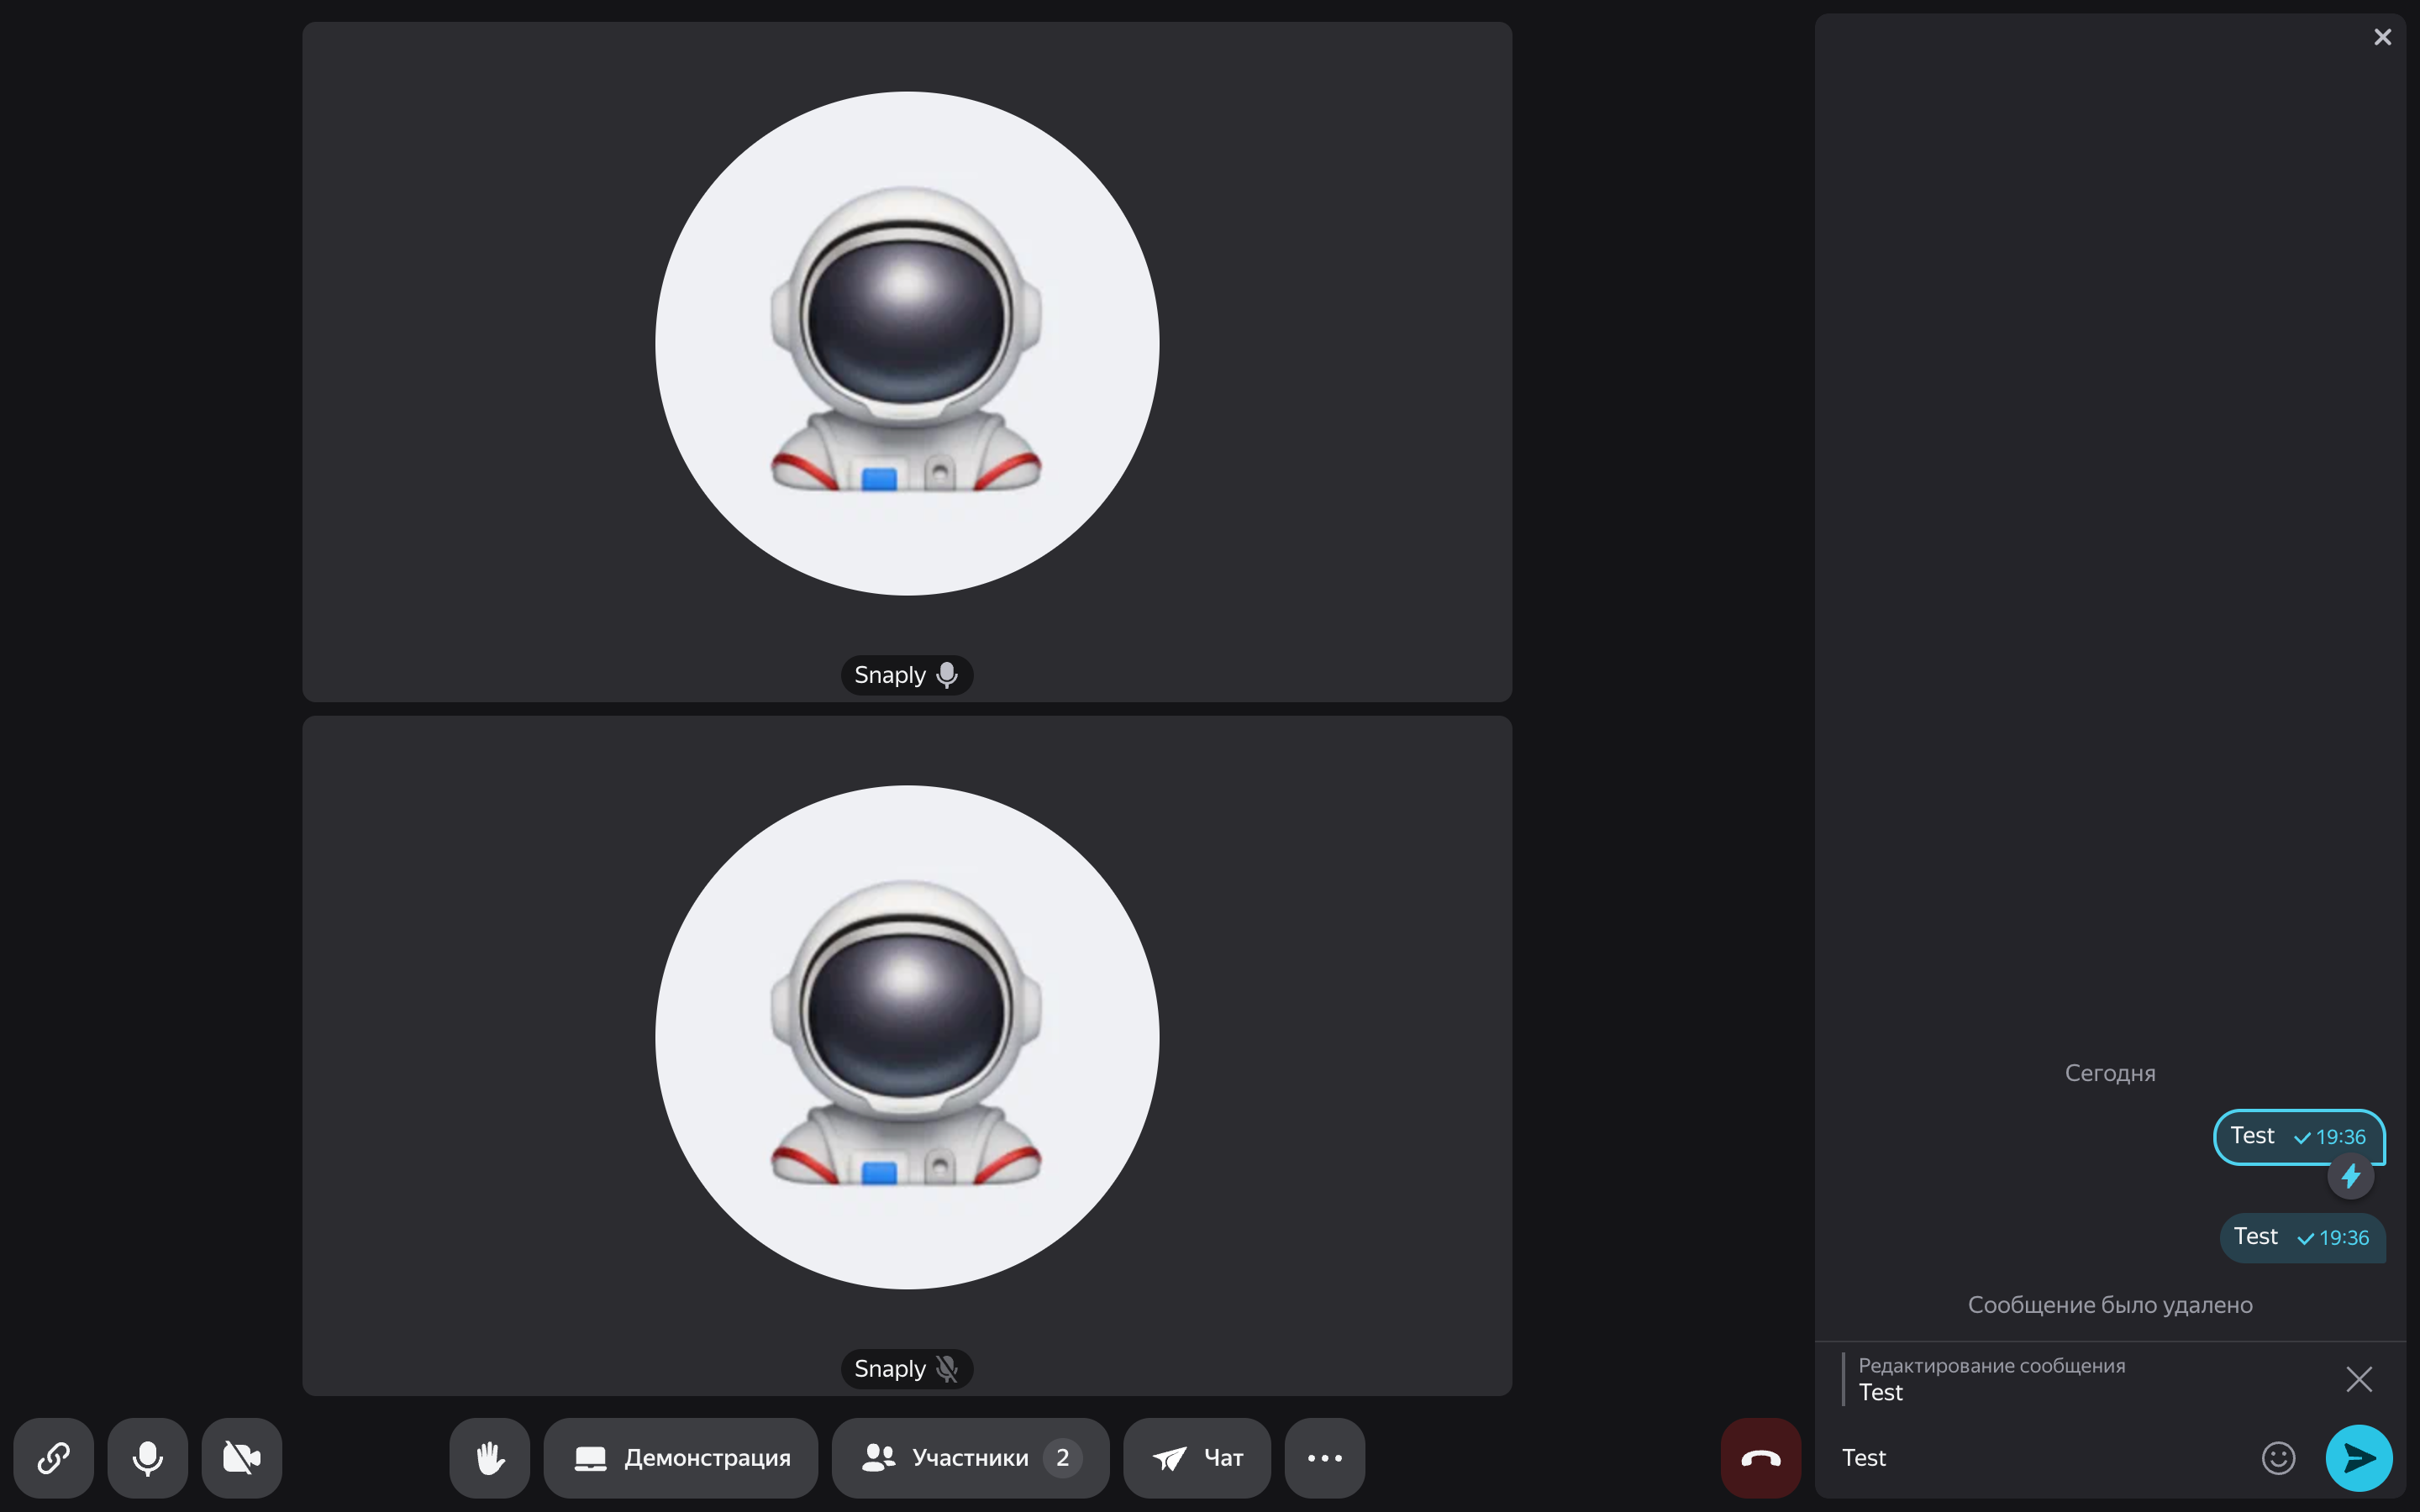
Task: Click the Сегодня date separator
Action: [x=2110, y=1073]
